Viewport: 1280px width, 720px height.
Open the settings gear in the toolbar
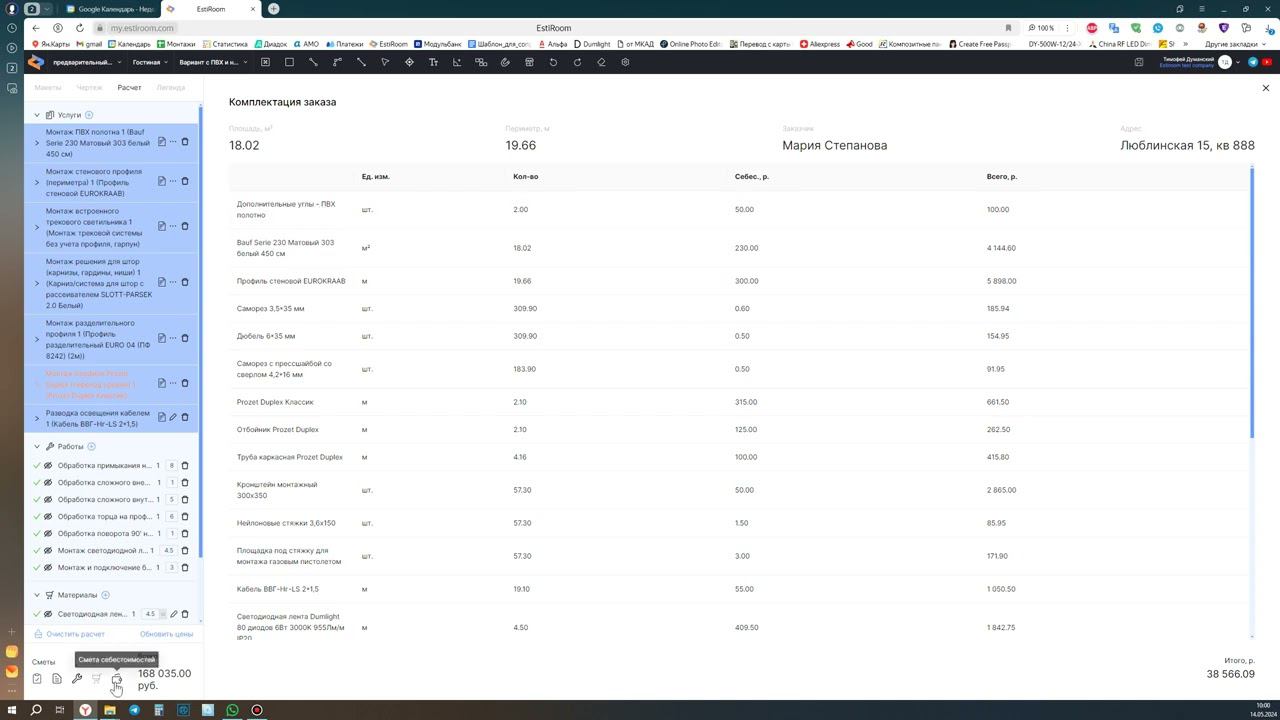click(x=625, y=62)
